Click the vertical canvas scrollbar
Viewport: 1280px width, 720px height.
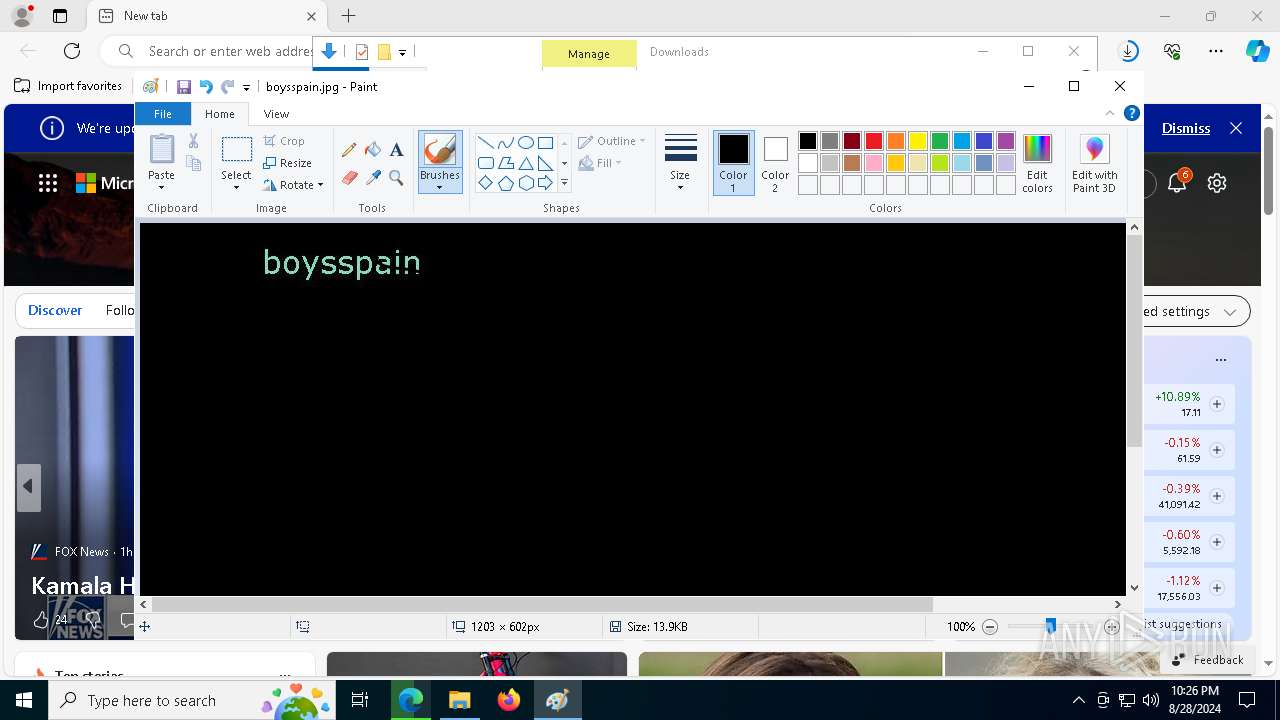tap(1134, 342)
